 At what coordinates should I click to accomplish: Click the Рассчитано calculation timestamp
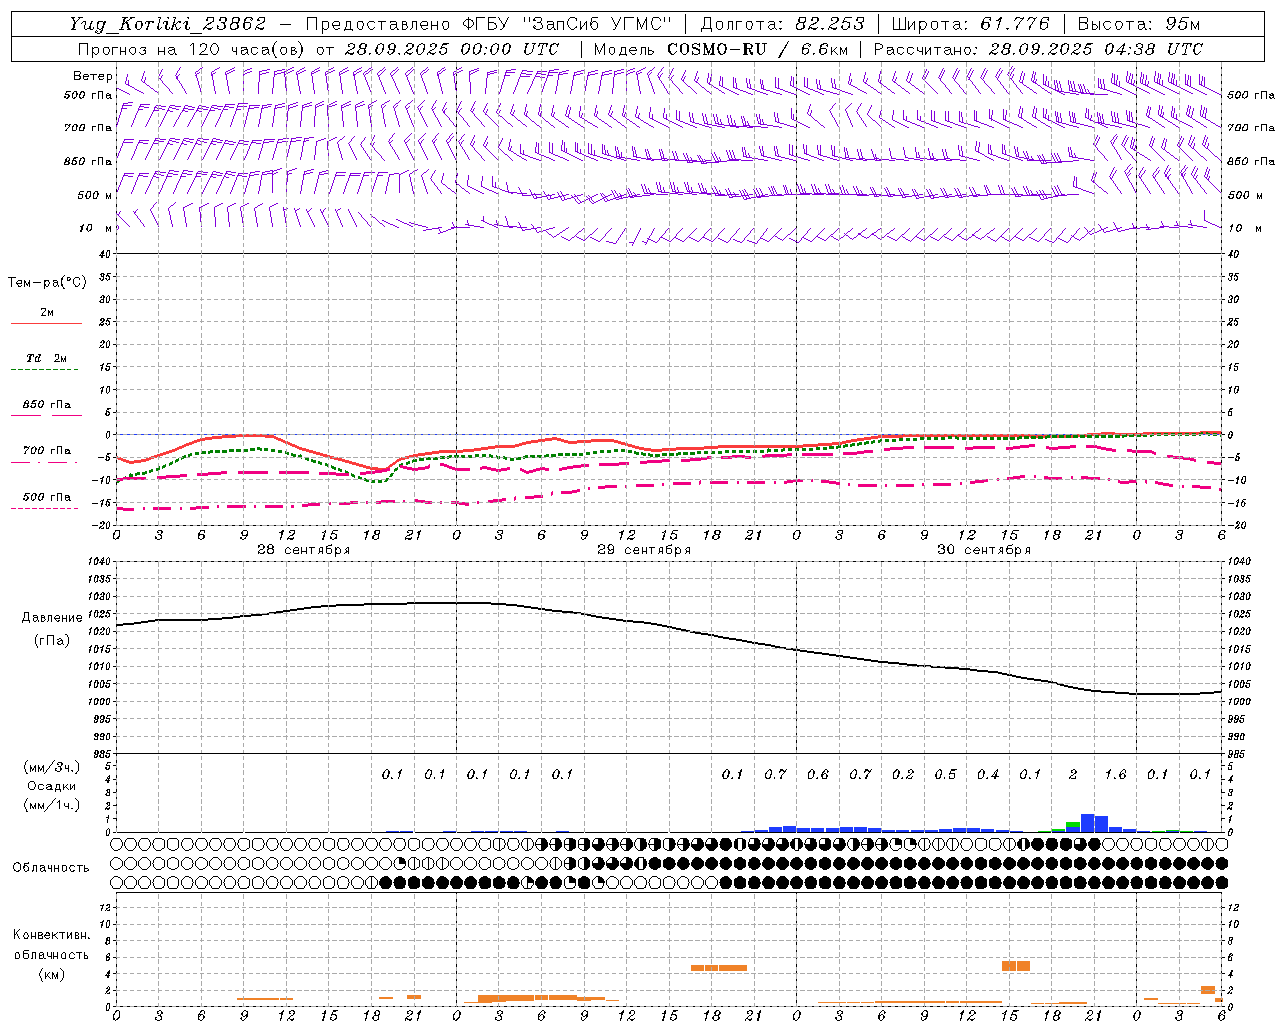(1038, 49)
